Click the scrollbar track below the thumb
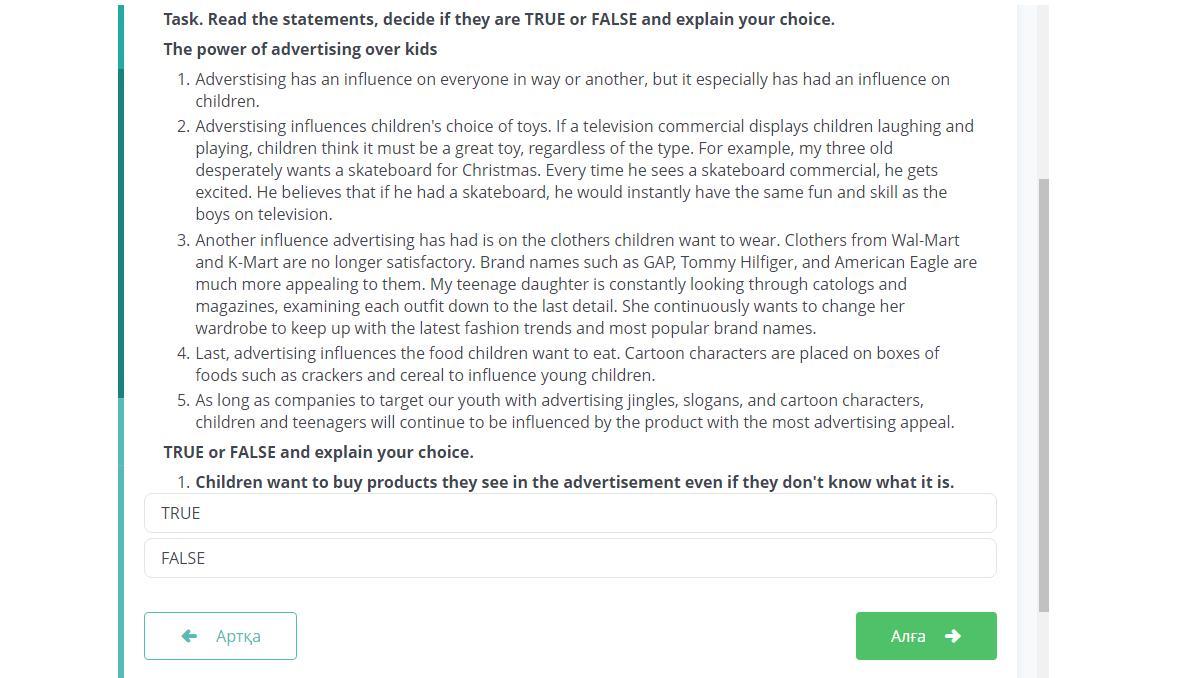The image size is (1190, 678). [x=1044, y=645]
